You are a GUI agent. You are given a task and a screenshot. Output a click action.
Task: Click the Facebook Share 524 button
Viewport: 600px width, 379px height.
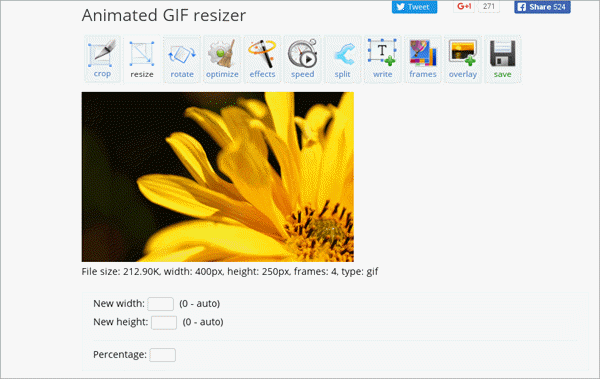pyautogui.click(x=542, y=7)
